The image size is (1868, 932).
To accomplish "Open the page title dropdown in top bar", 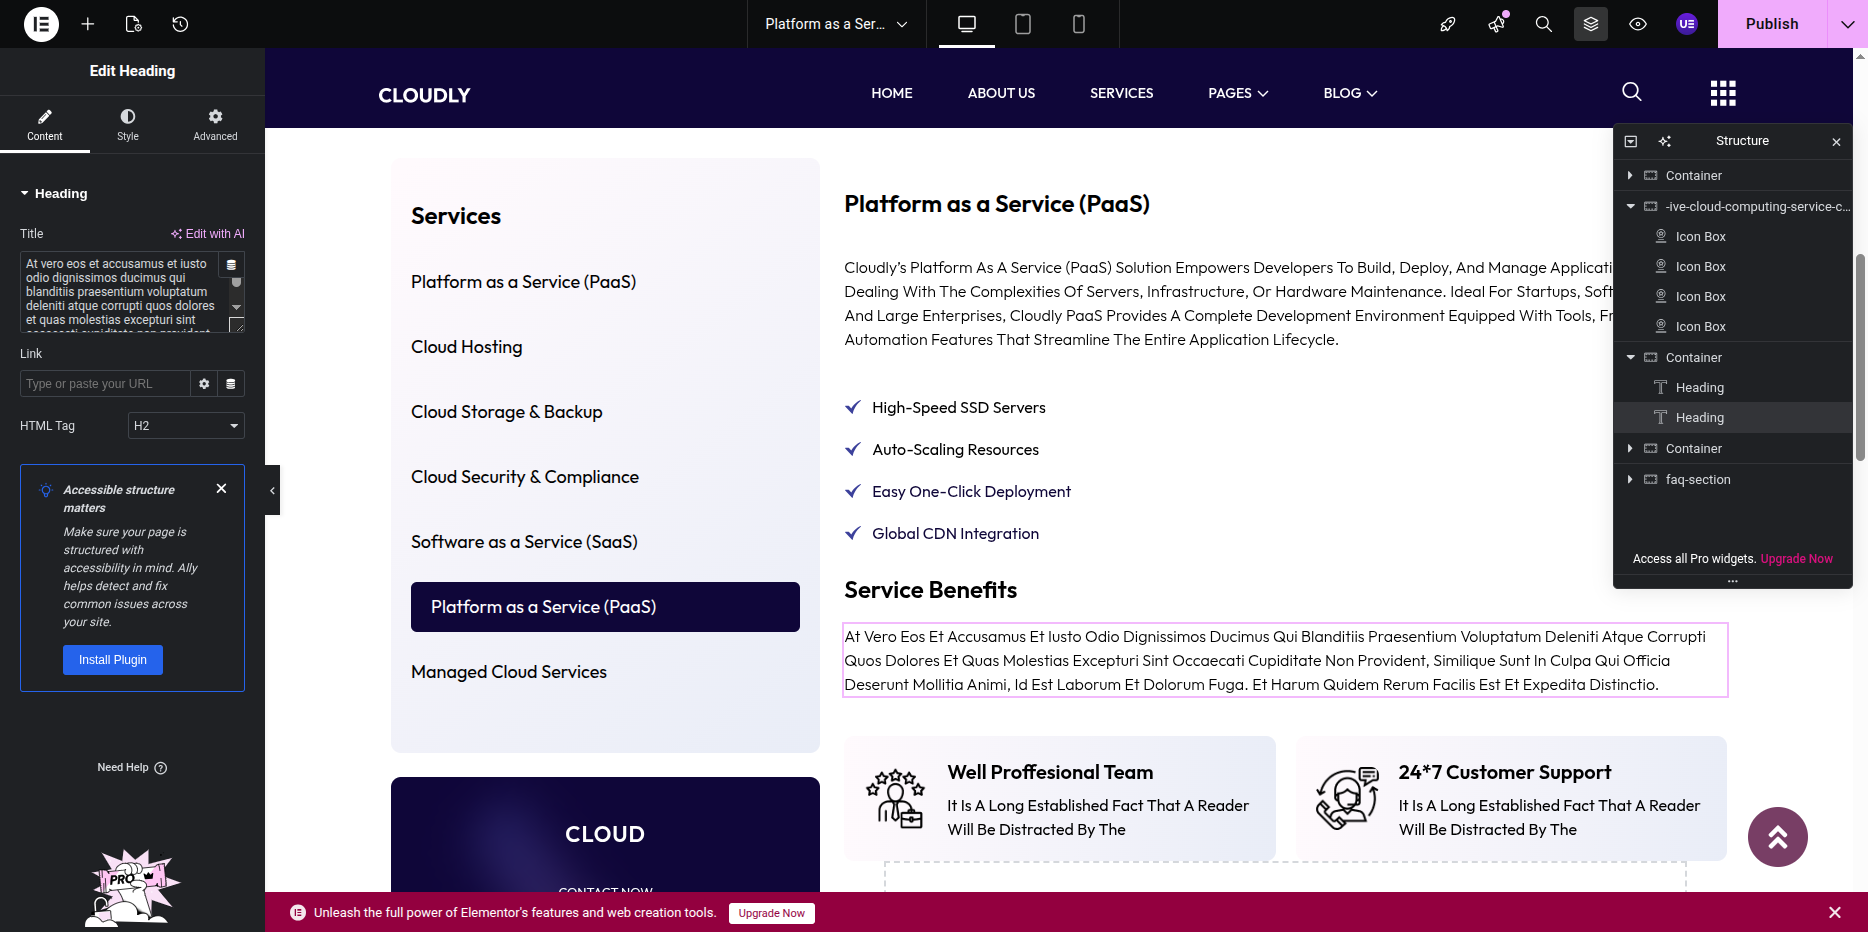I will click(836, 24).
